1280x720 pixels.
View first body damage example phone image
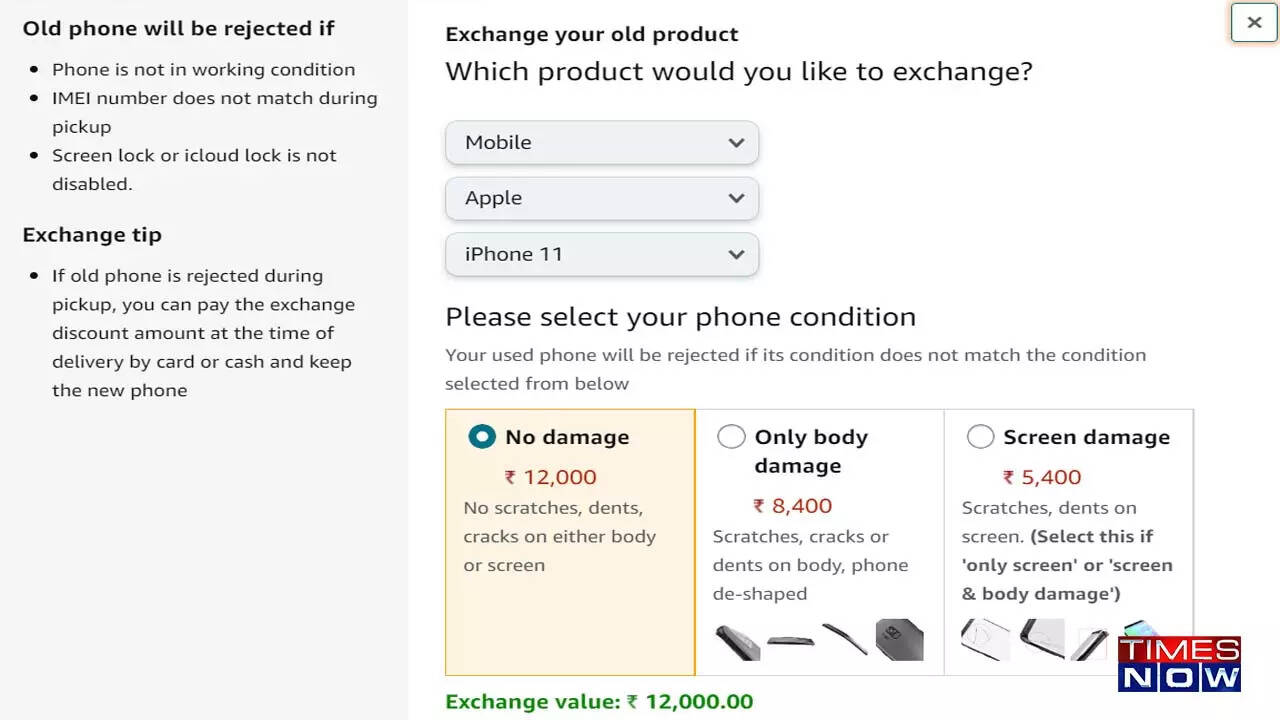tap(737, 641)
